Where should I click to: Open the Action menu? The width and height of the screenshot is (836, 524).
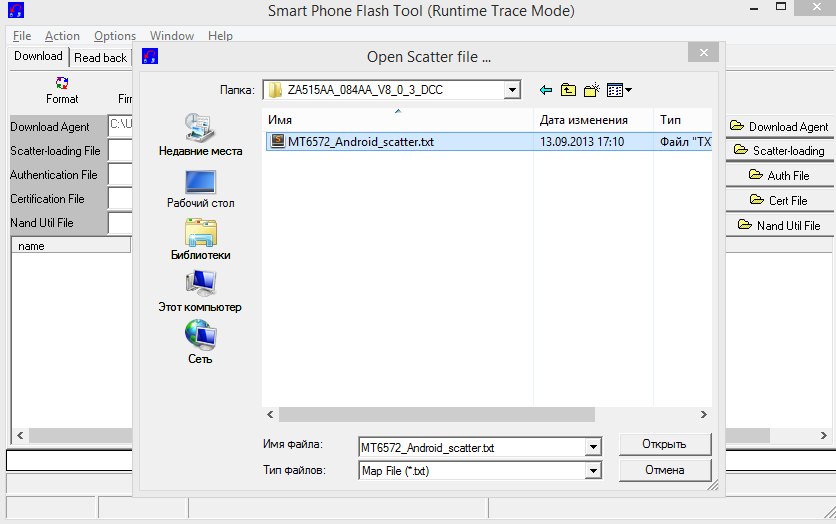tap(62, 36)
